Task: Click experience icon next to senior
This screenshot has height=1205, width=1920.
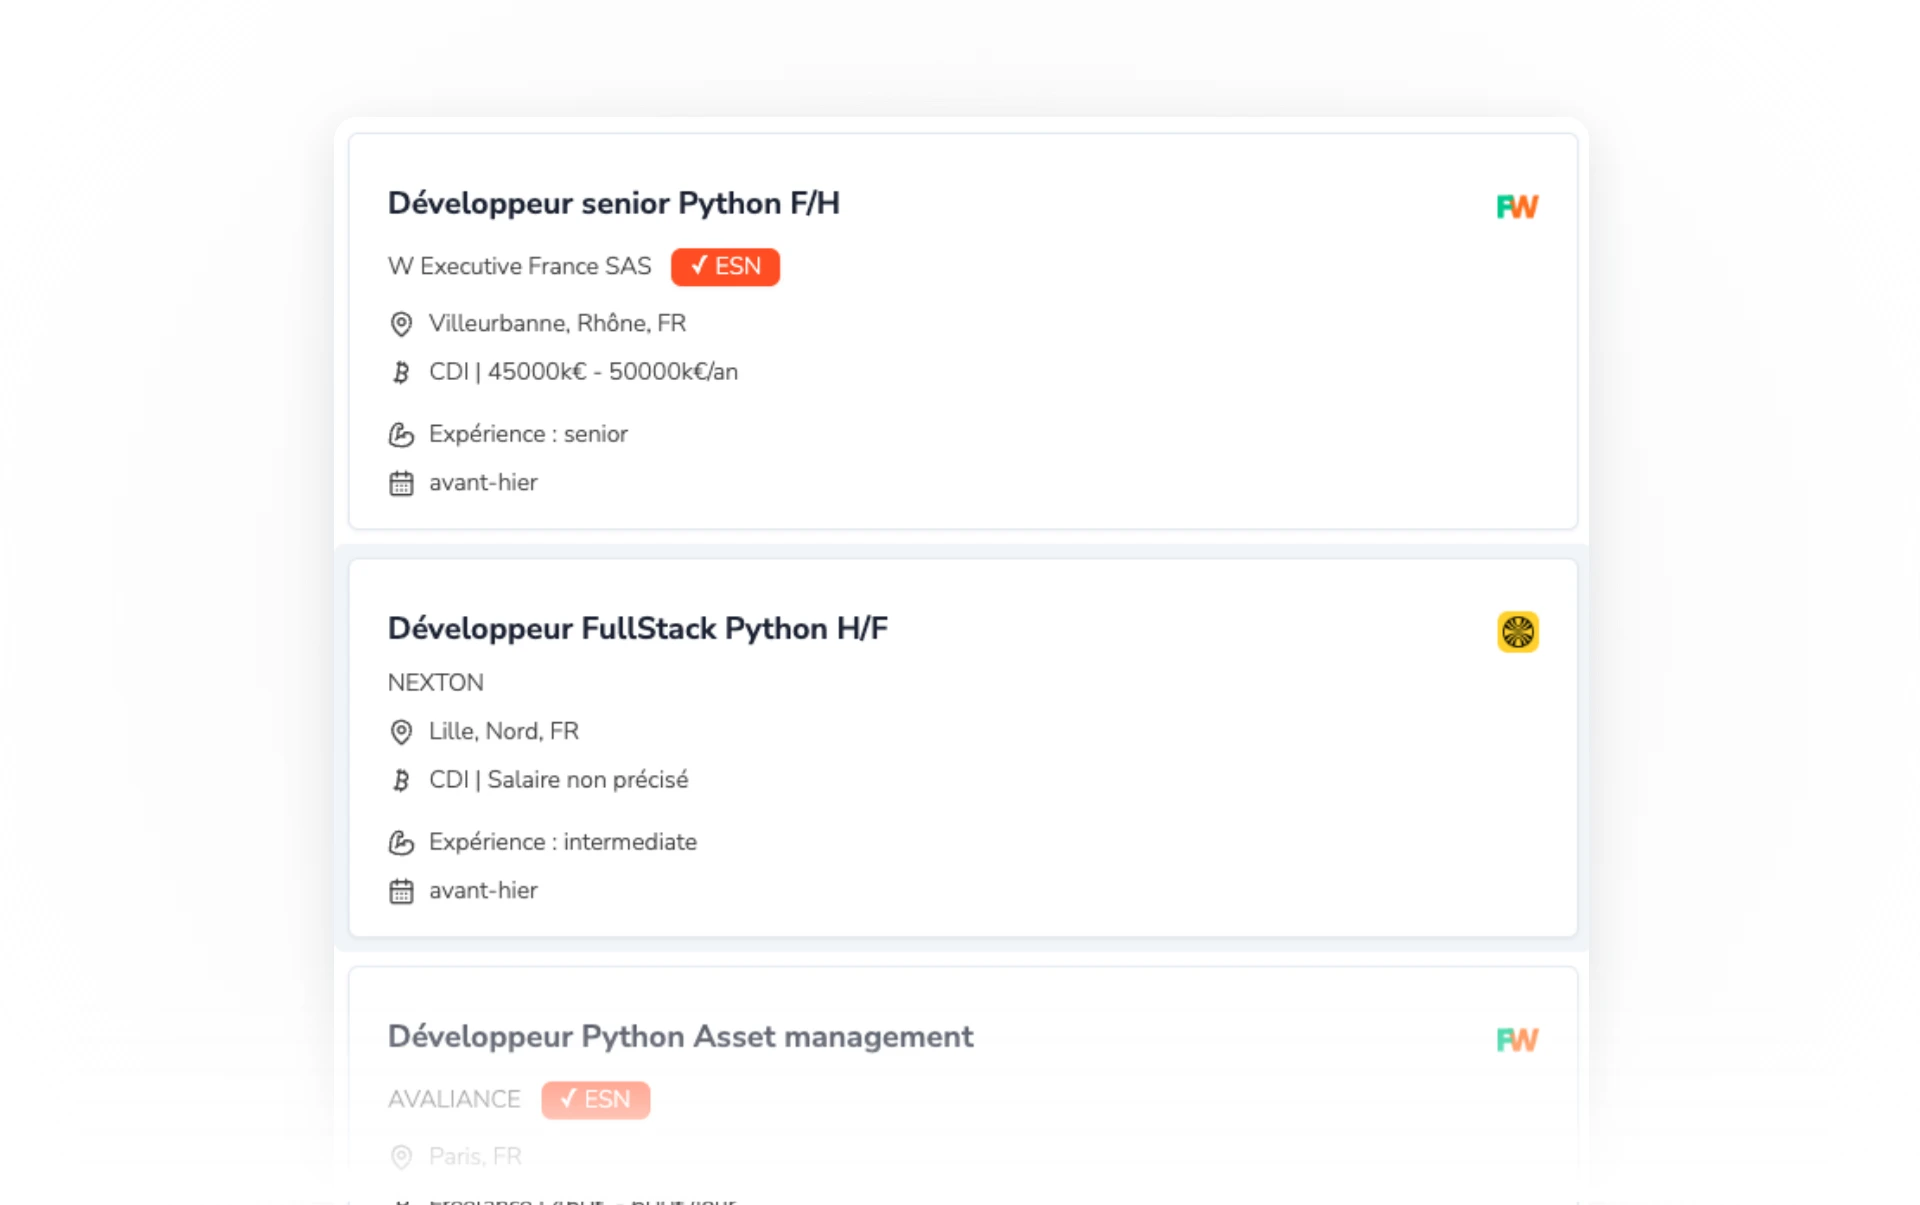Action: pos(401,435)
